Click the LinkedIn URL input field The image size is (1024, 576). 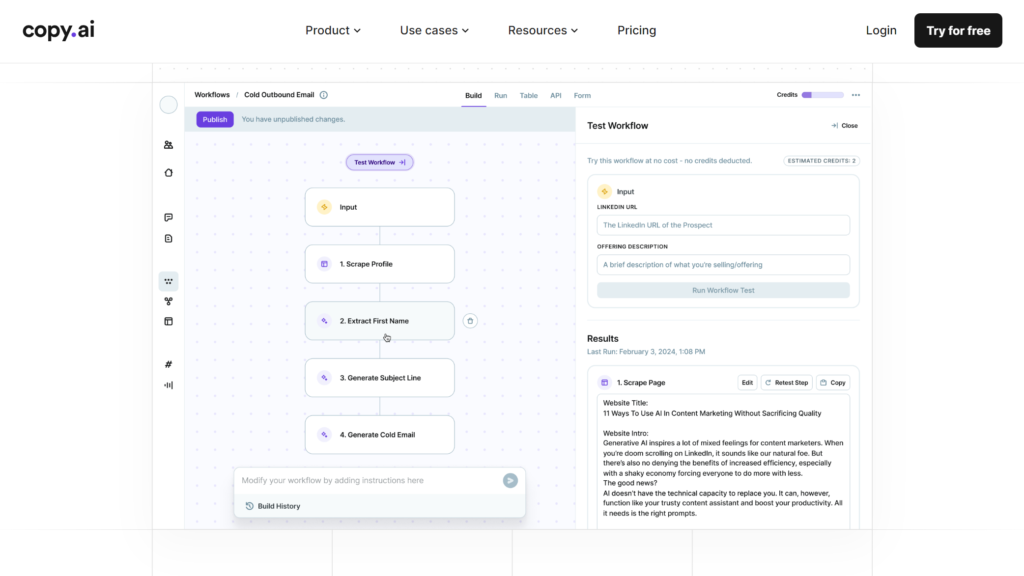pyautogui.click(x=723, y=225)
